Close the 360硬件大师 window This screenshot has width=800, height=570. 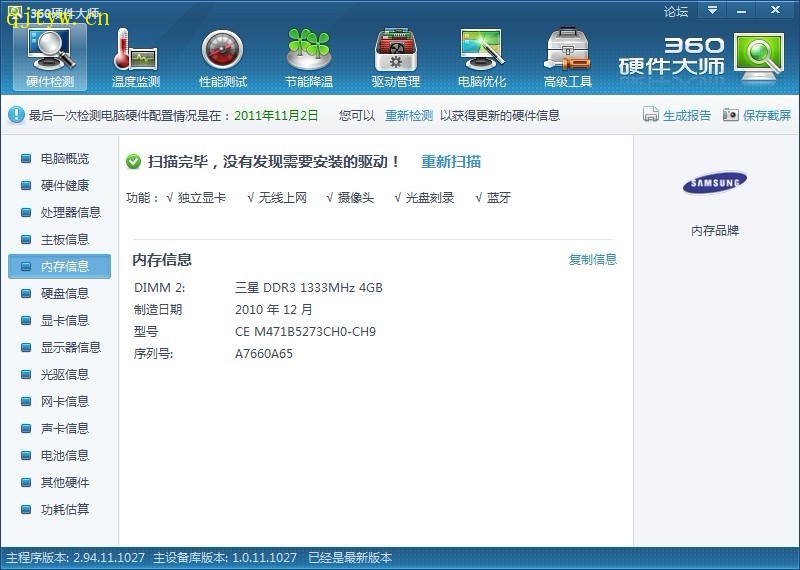point(776,10)
